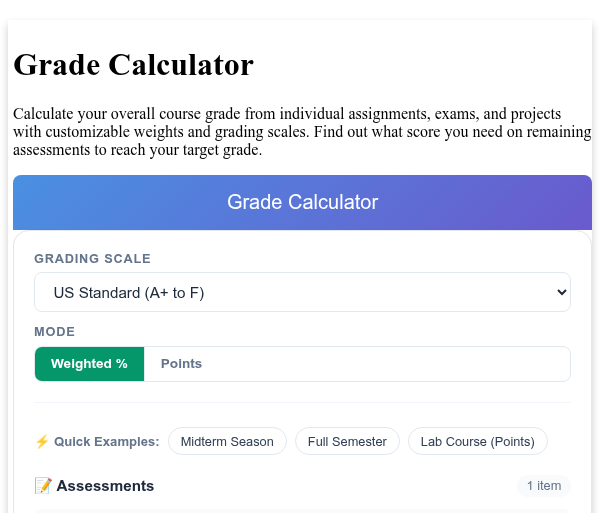Open the US Standard grading scale dropdown

pos(302,292)
